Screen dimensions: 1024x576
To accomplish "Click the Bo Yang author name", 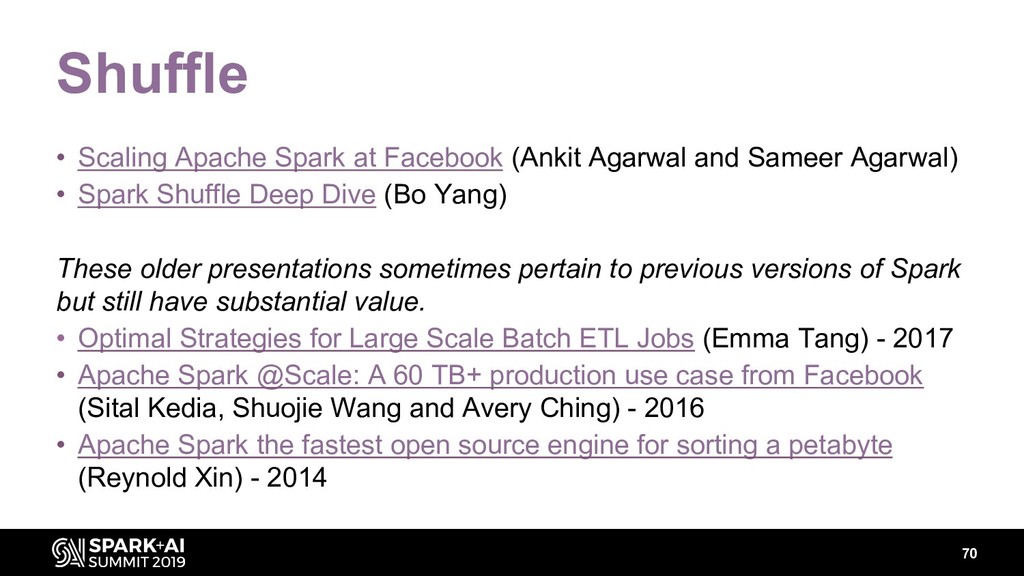I will tap(445, 194).
